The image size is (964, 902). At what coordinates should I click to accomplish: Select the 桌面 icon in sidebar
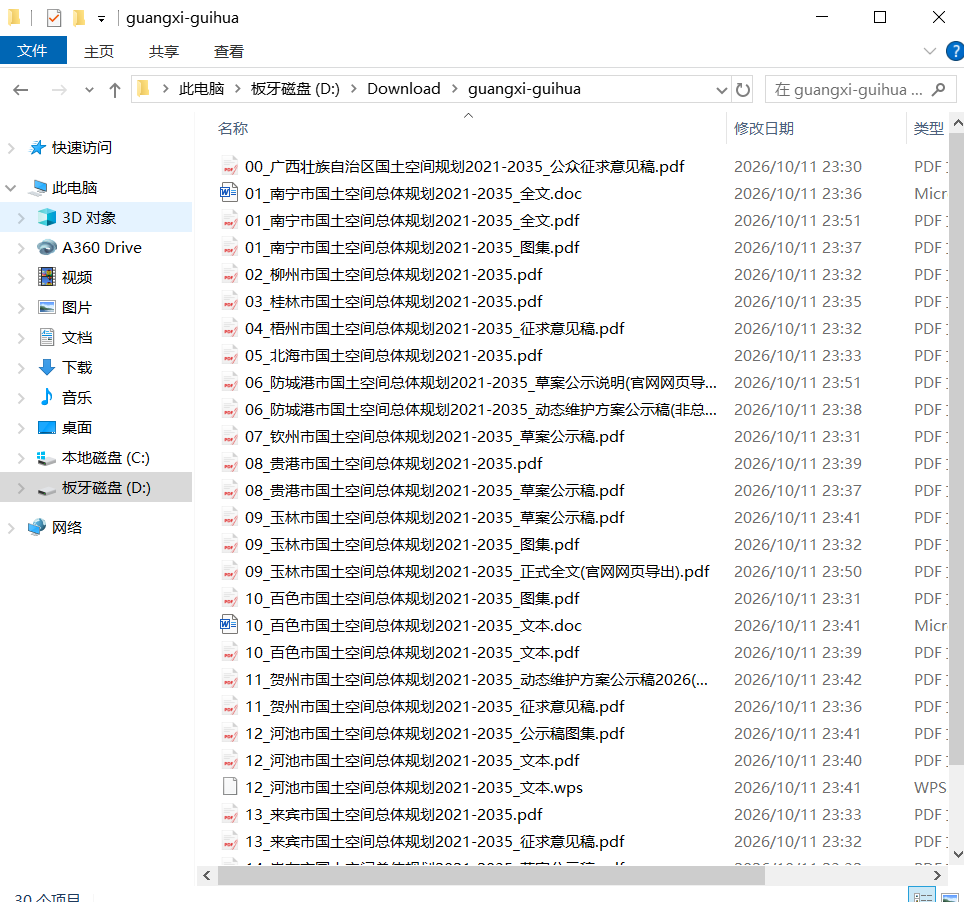[x=47, y=427]
